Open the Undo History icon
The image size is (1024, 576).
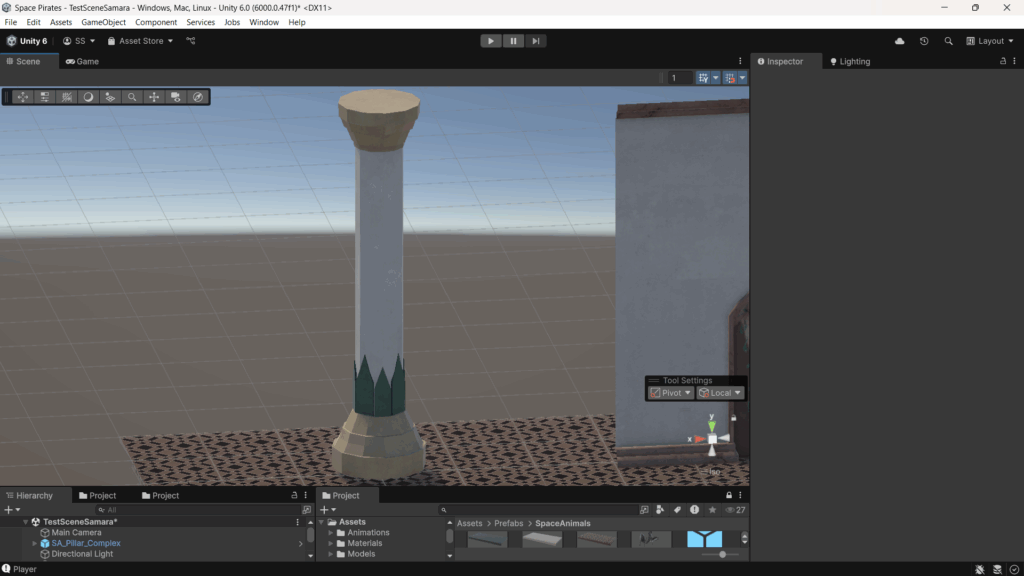click(923, 41)
